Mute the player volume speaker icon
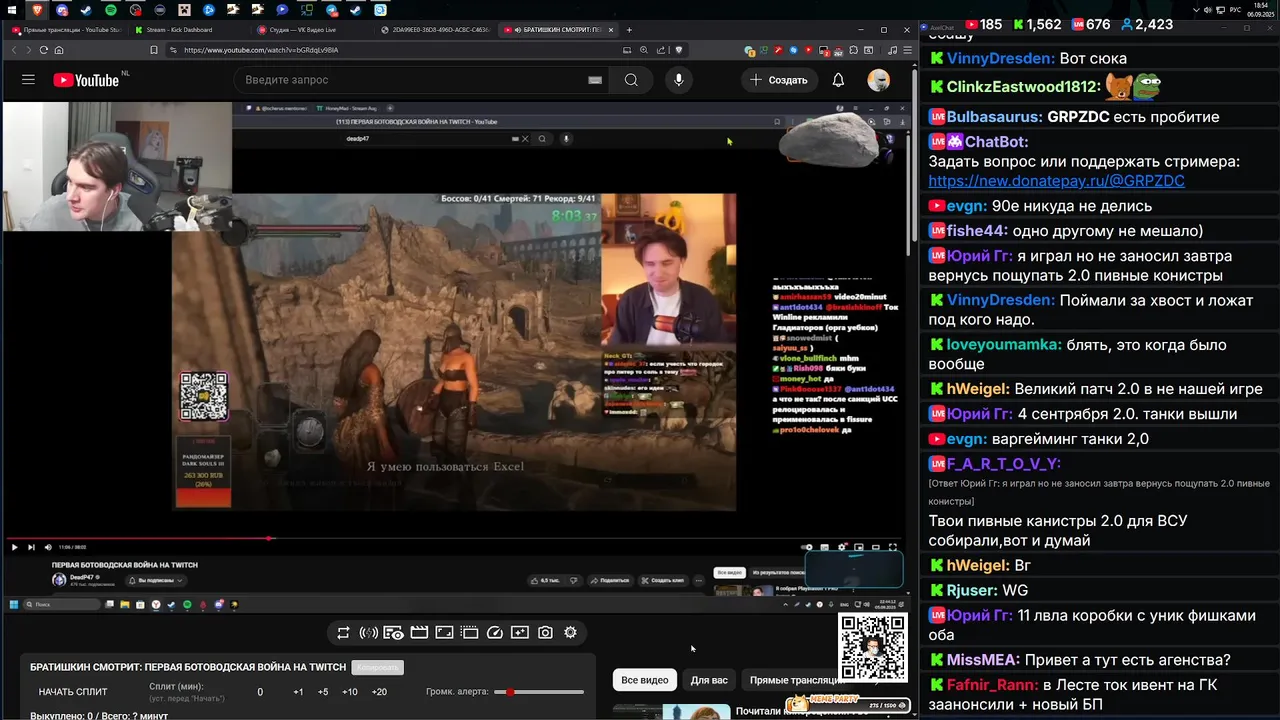 click(x=48, y=547)
